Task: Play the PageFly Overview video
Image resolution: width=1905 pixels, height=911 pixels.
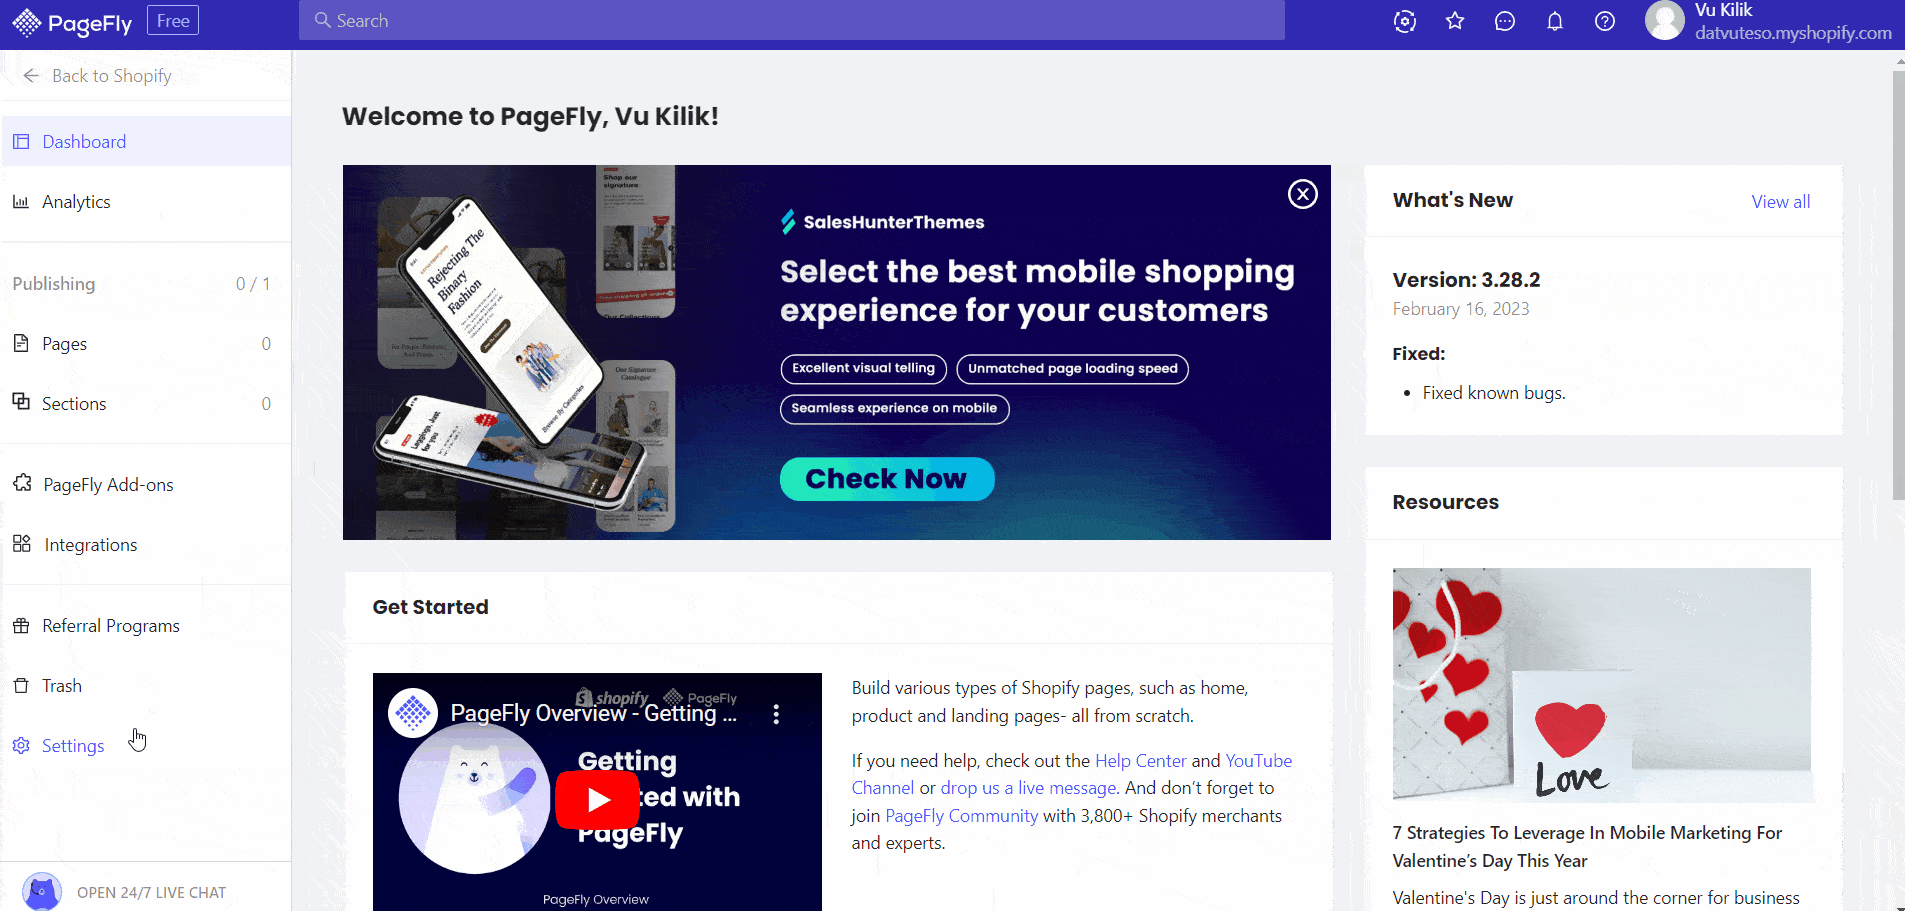Action: click(x=598, y=800)
